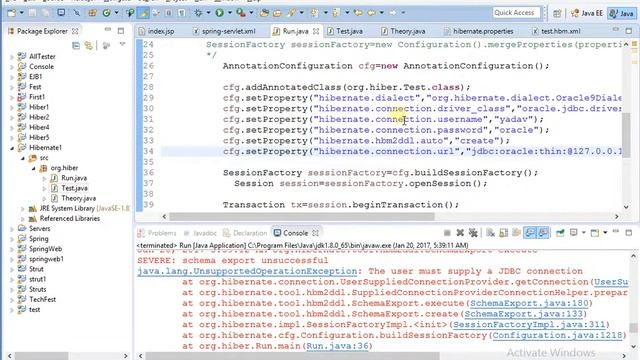
Task: Switch to Java EE perspective
Action: (x=587, y=13)
